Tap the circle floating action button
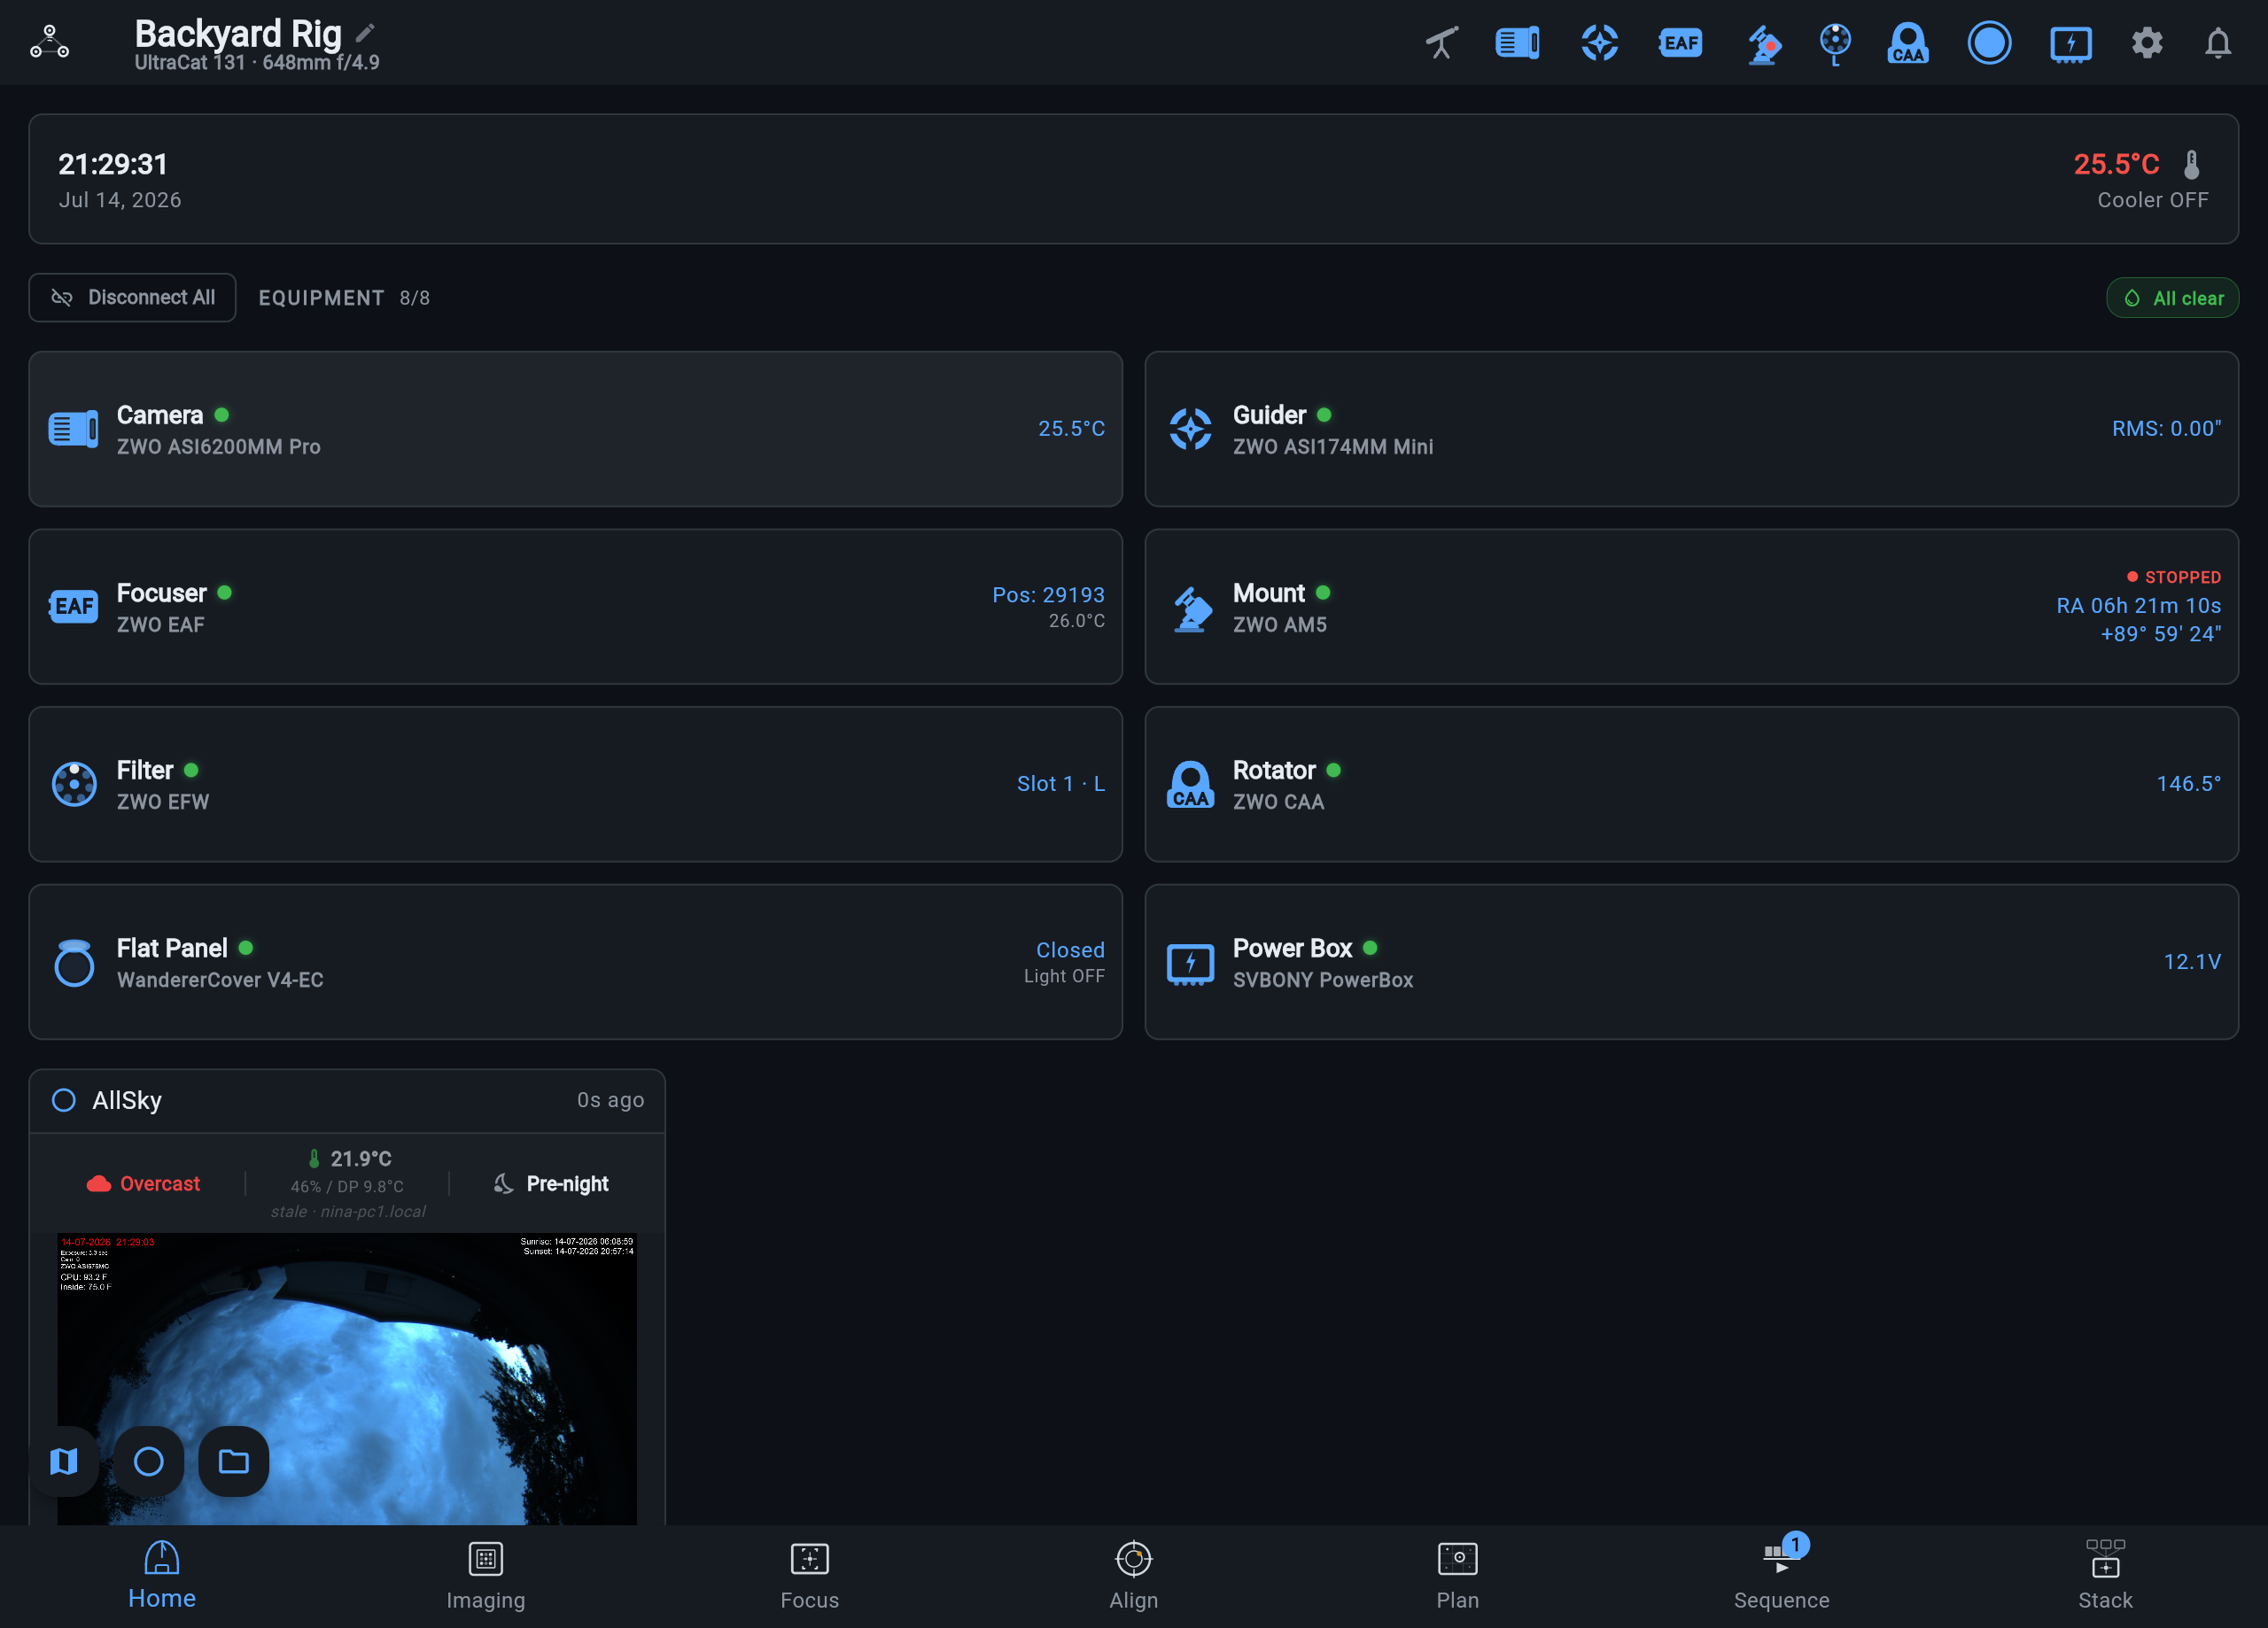 (149, 1461)
